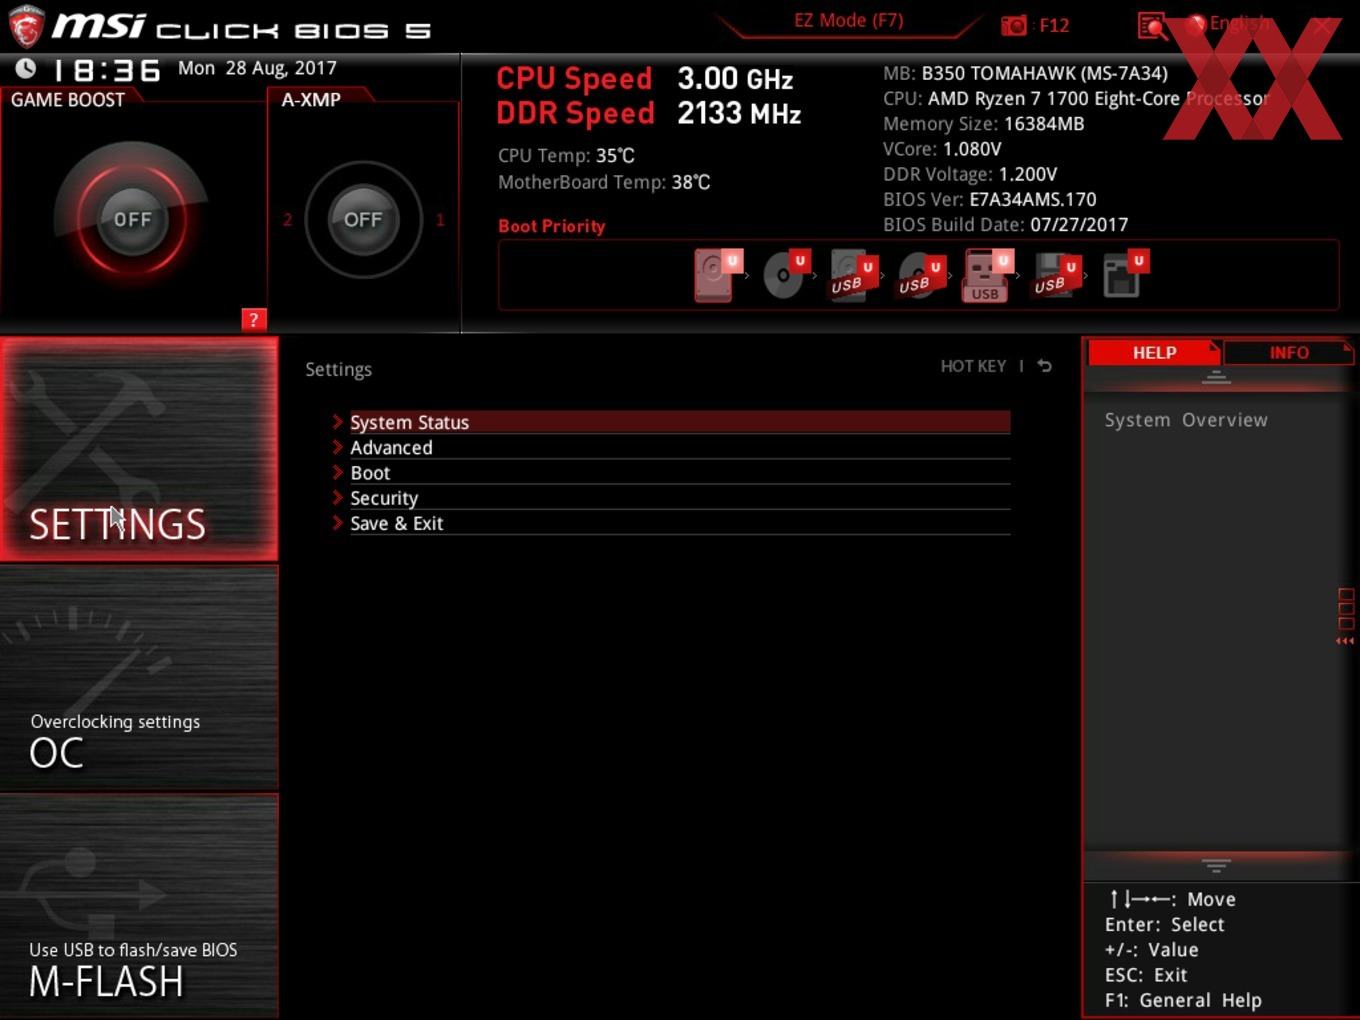Open the Boot submenu

671,472
